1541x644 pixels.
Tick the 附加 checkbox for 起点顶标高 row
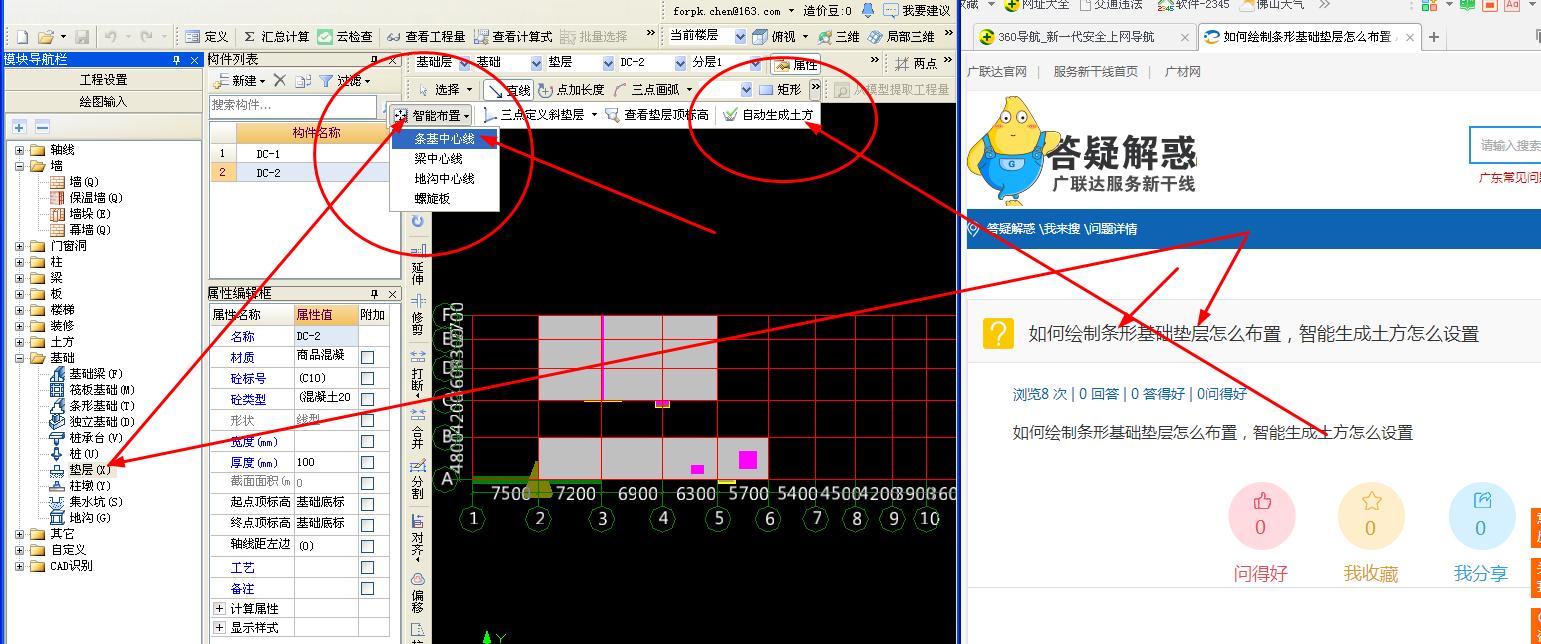pyautogui.click(x=368, y=502)
